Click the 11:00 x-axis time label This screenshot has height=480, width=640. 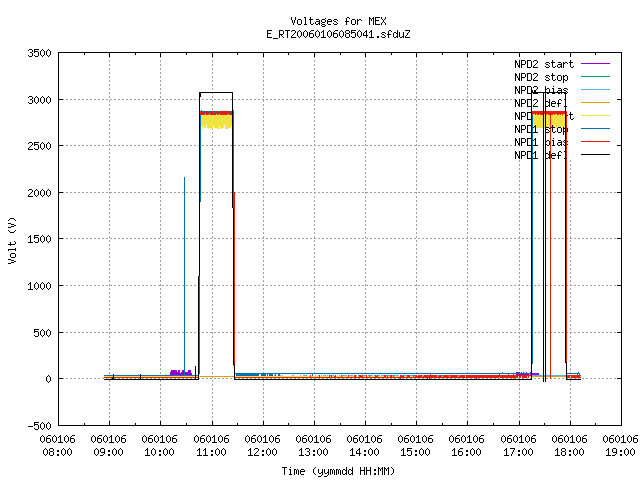pyautogui.click(x=211, y=452)
